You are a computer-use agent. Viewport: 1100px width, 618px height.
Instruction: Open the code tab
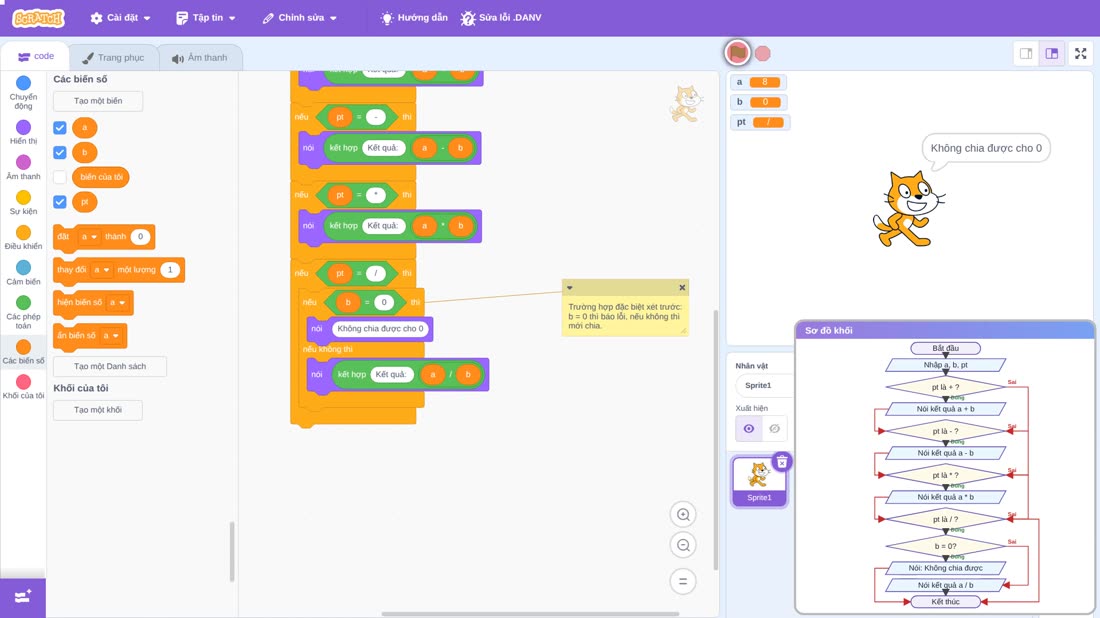35,57
